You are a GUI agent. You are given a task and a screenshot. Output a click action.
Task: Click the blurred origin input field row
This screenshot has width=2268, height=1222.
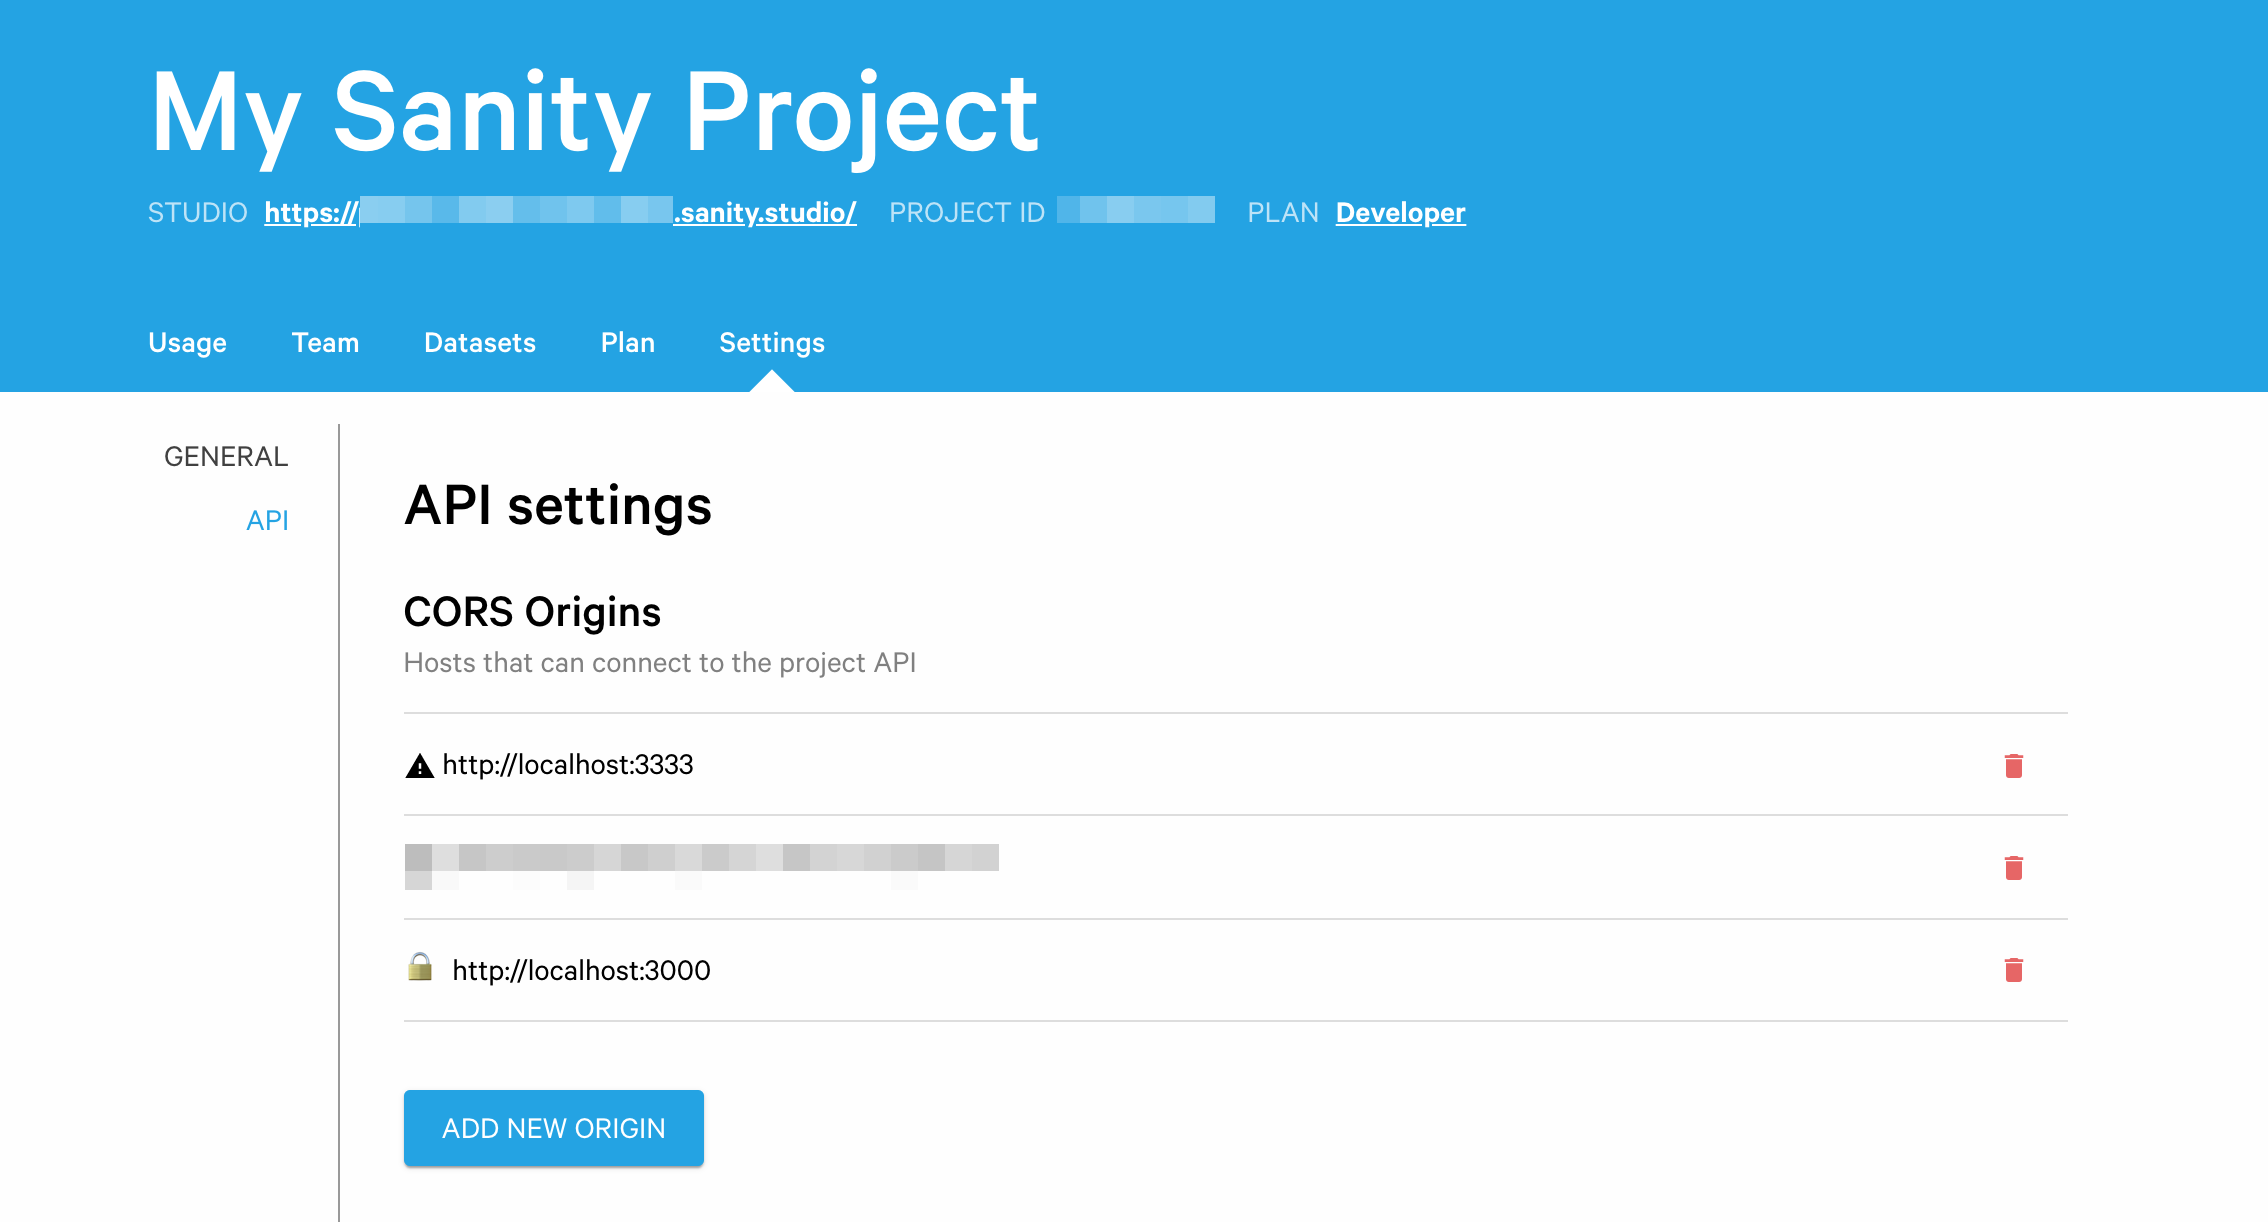[703, 867]
